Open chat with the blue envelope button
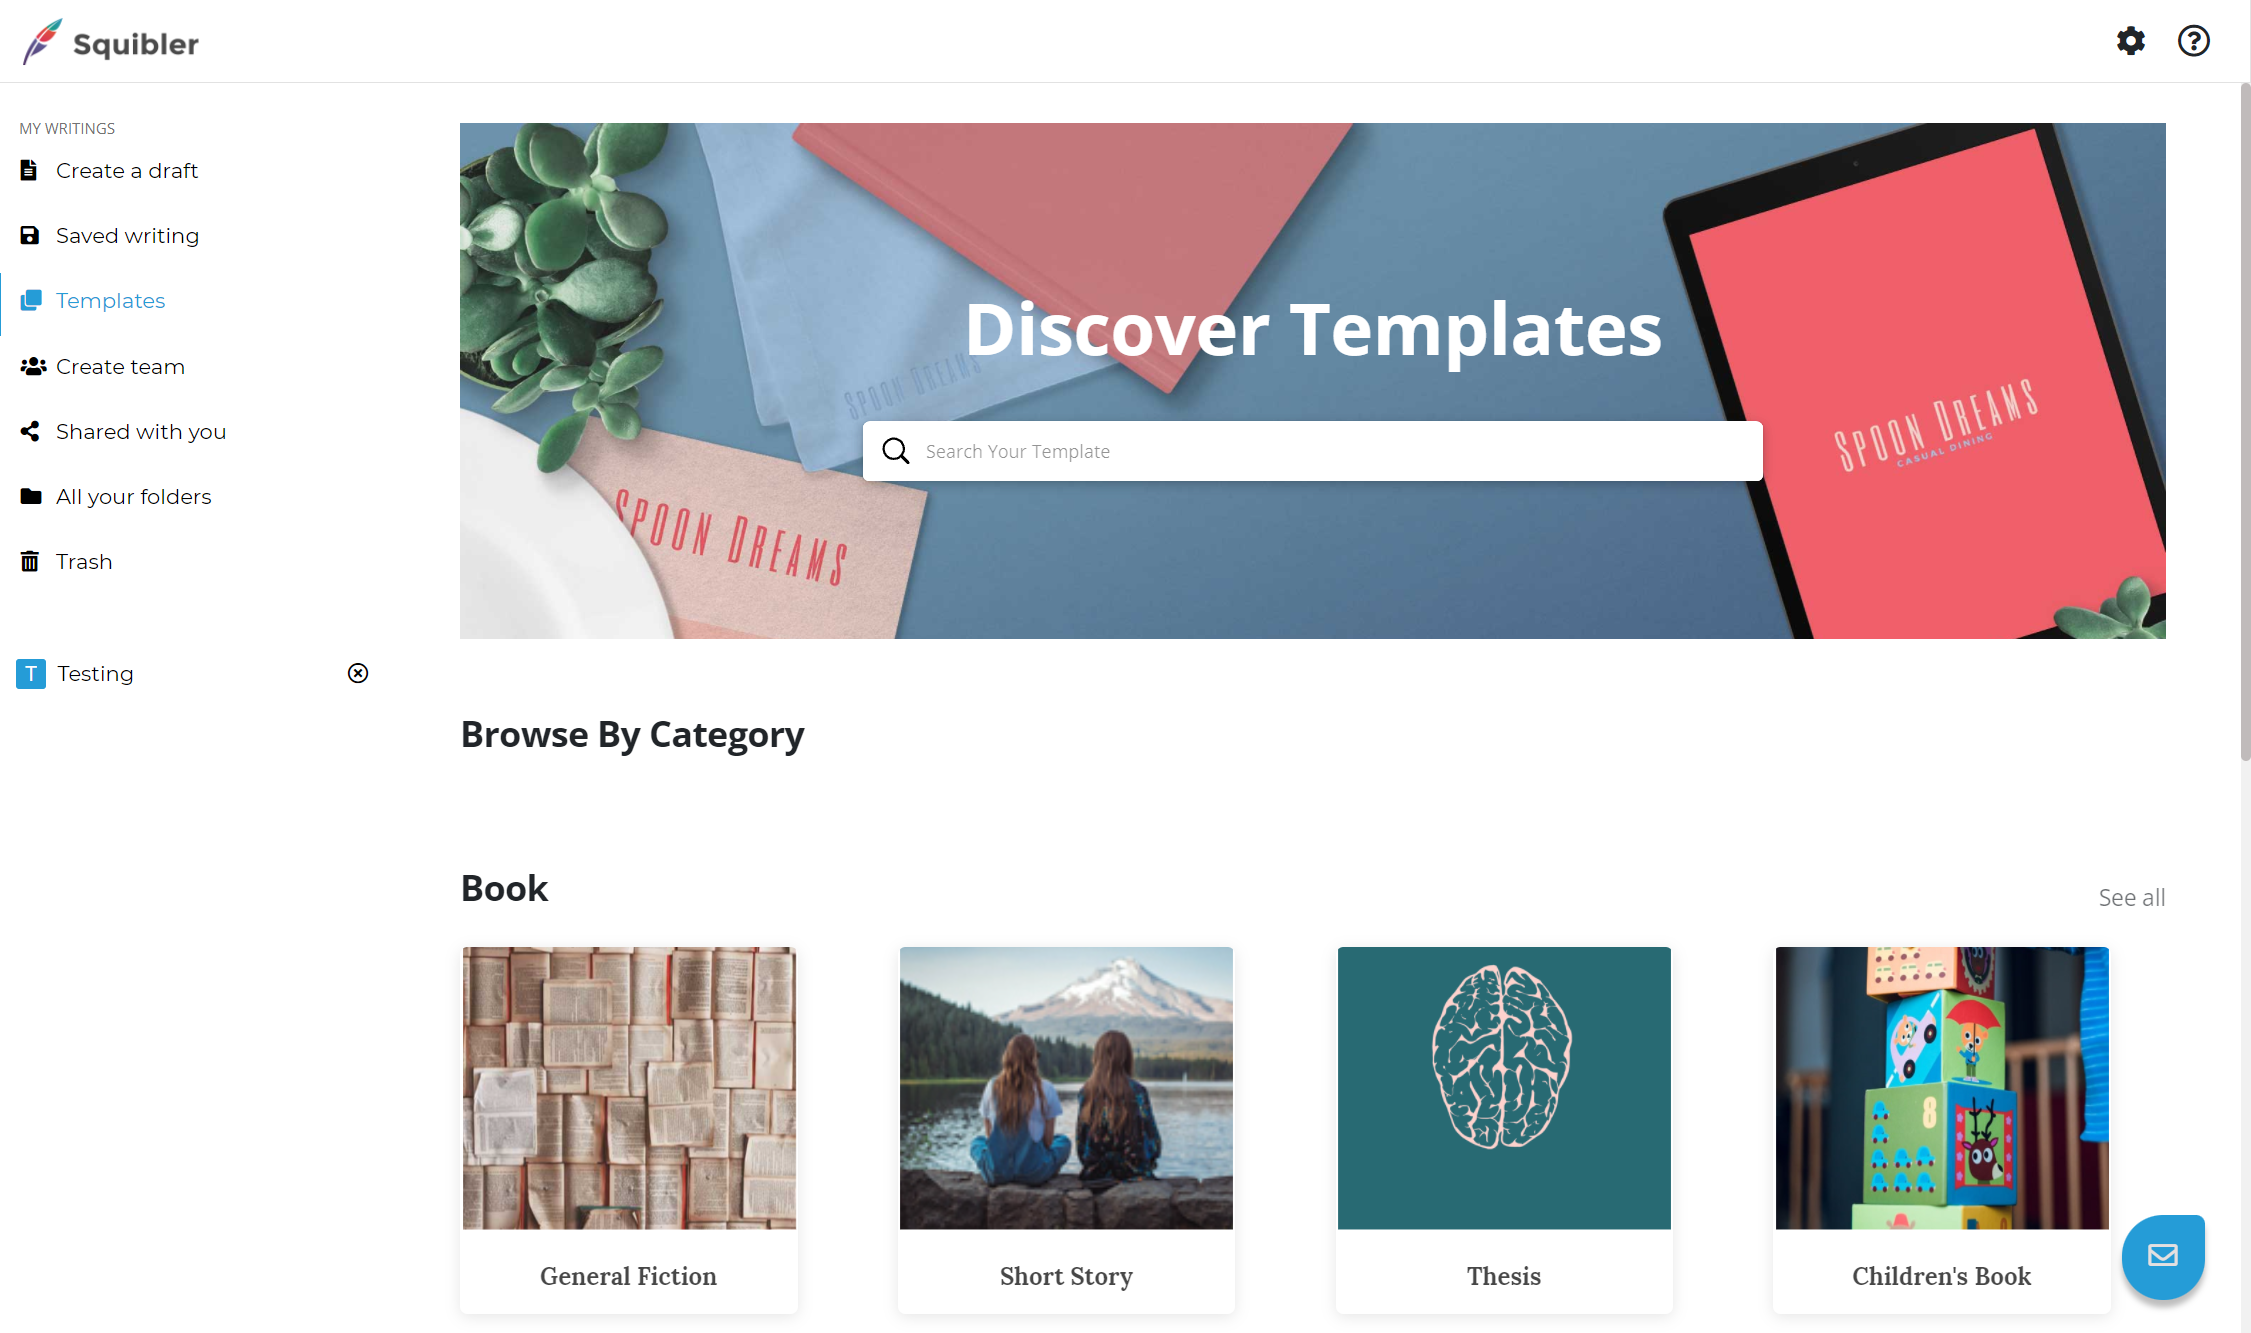 click(x=2163, y=1256)
